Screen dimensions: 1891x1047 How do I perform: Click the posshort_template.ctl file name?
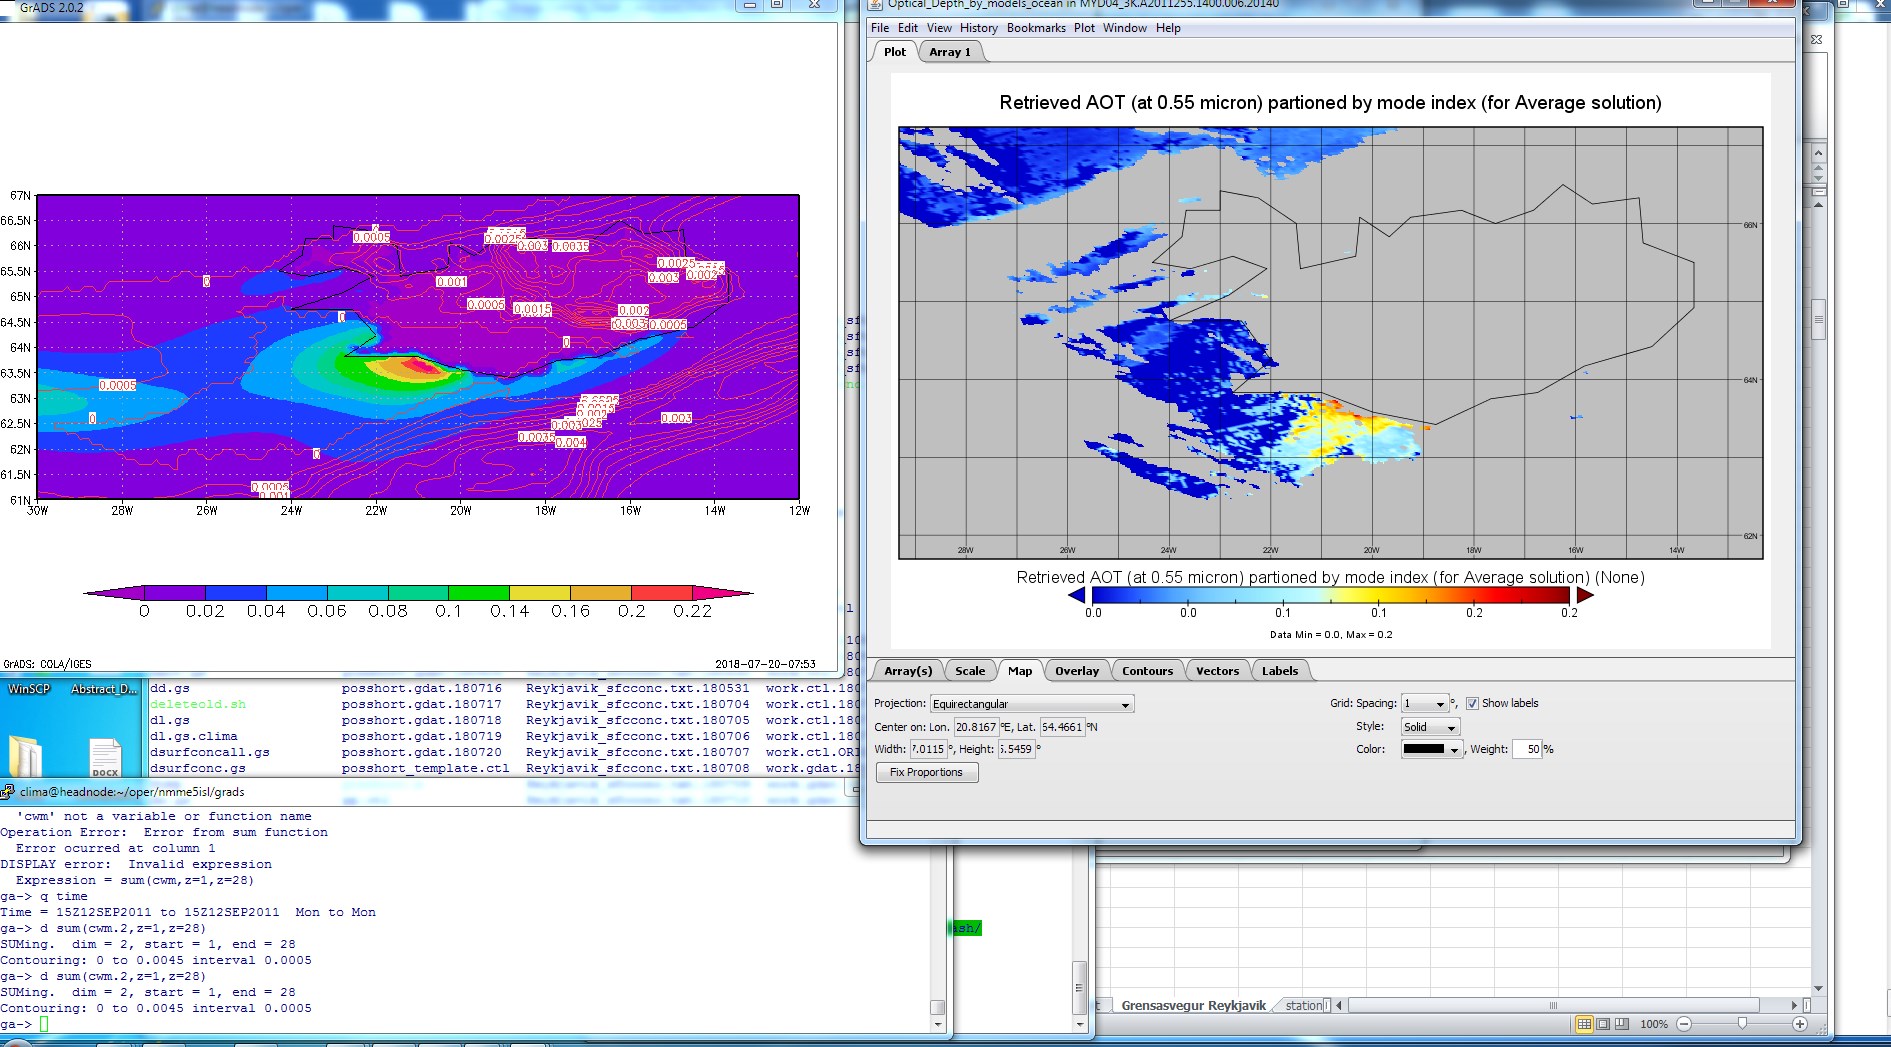pyautogui.click(x=425, y=768)
